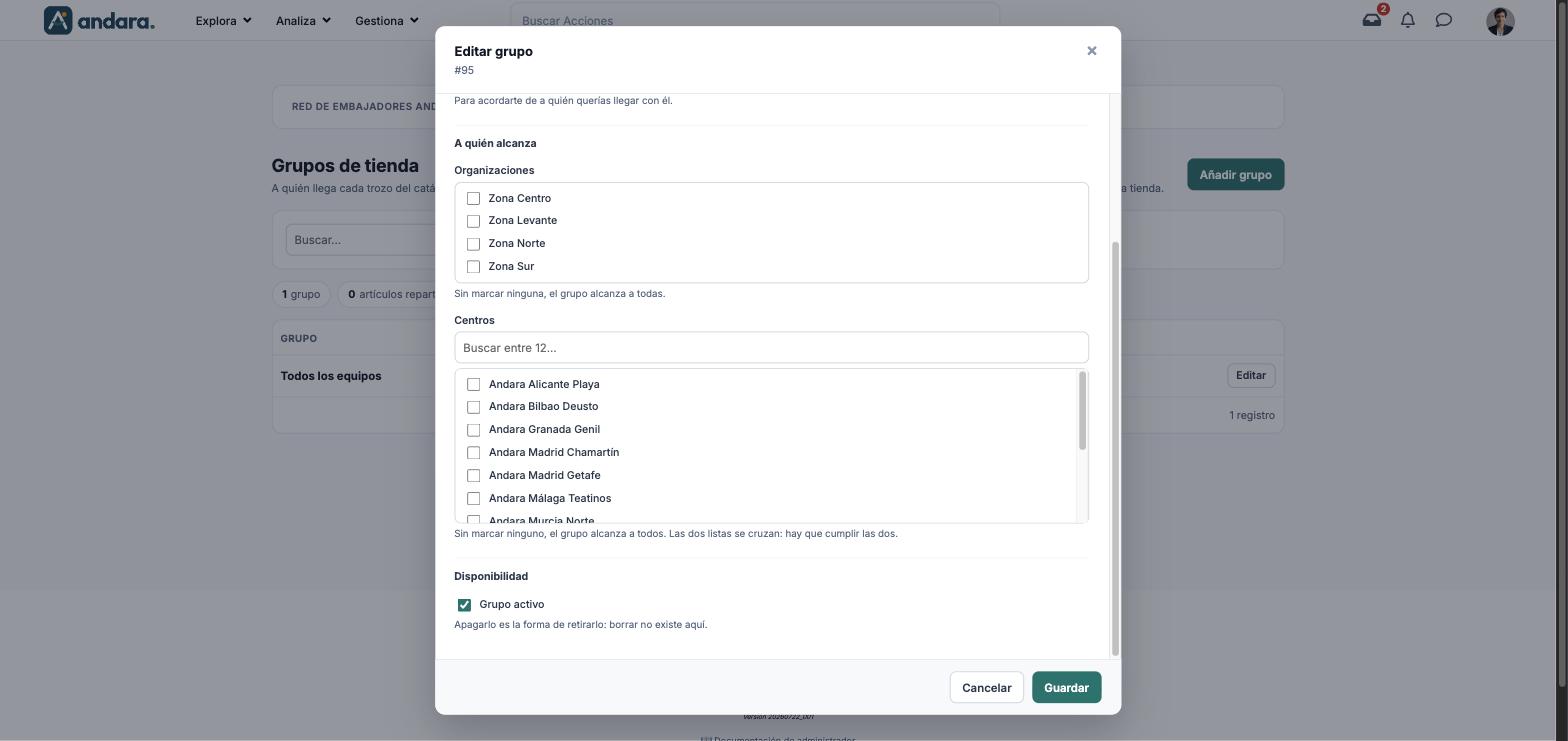Check the Zona Norte organization
1568x741 pixels.
coord(474,244)
